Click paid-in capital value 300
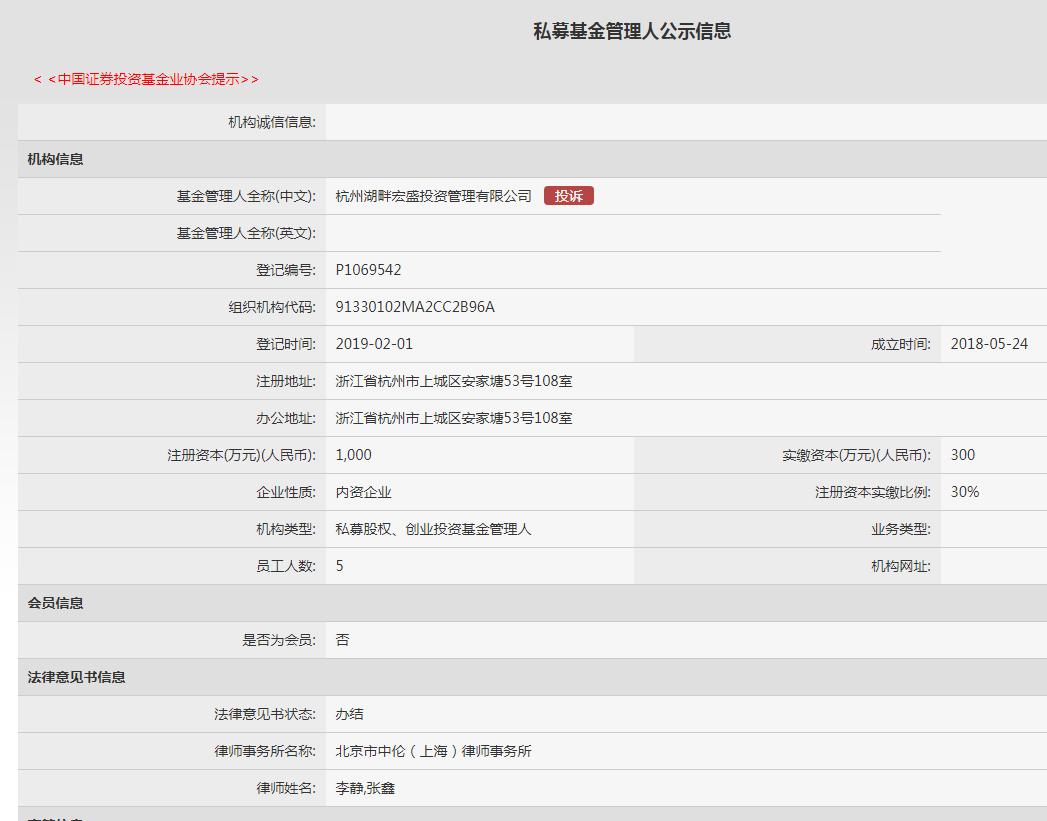The image size is (1047, 821). (961, 454)
